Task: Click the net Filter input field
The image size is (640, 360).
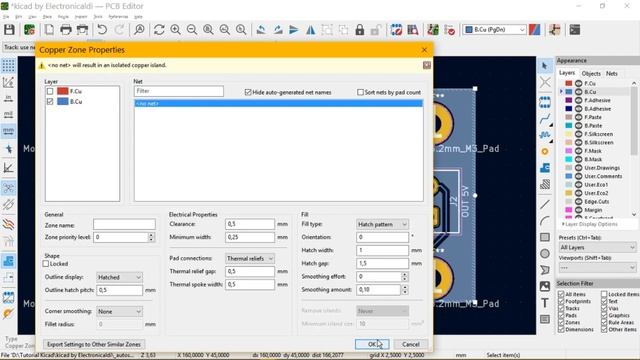Action: coord(179,91)
